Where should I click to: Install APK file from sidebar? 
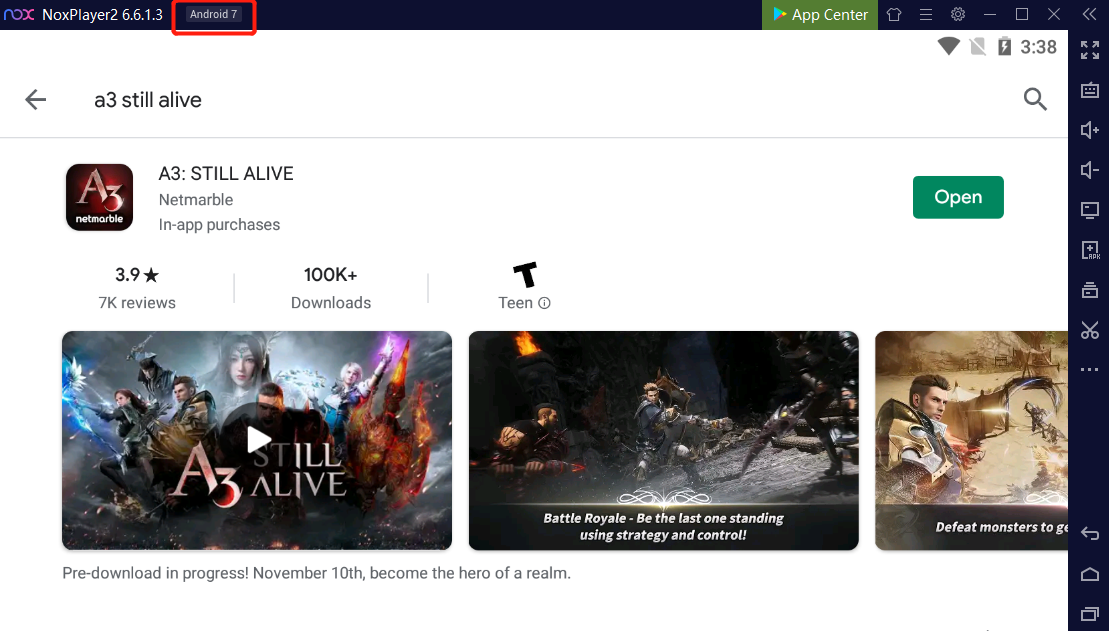(1090, 250)
